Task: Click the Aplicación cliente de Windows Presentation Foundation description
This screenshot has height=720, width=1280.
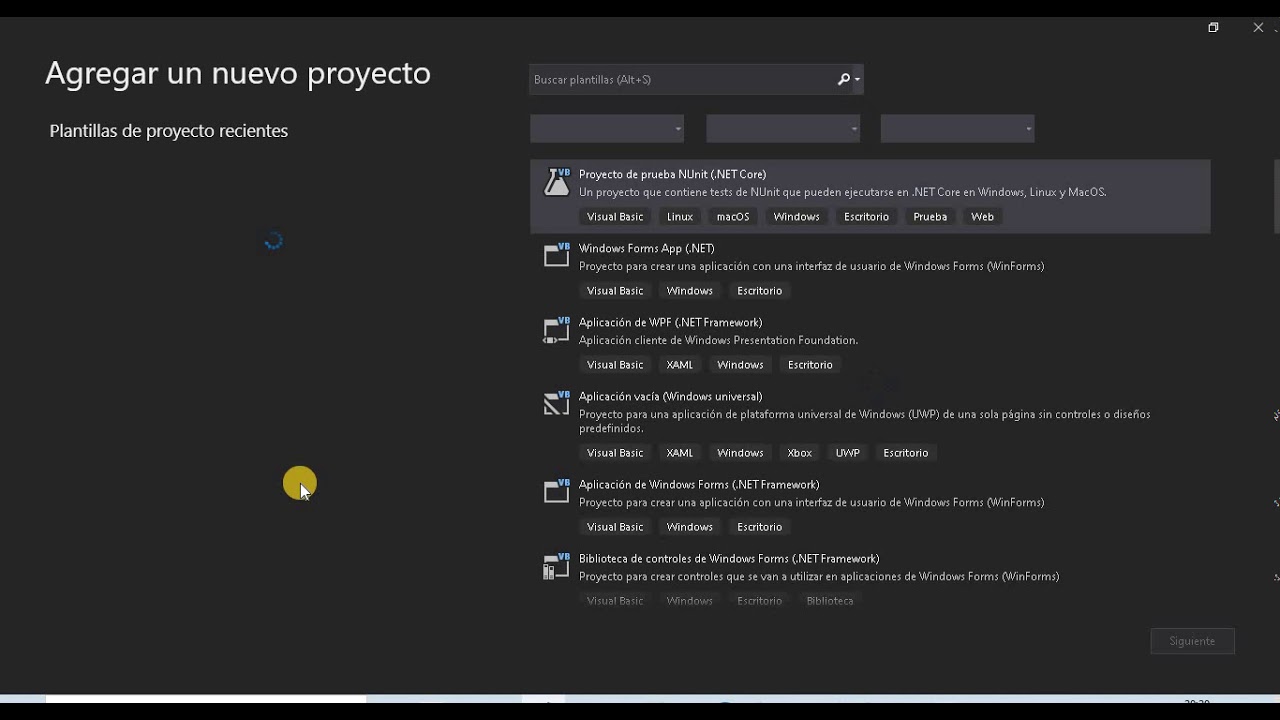Action: [719, 340]
